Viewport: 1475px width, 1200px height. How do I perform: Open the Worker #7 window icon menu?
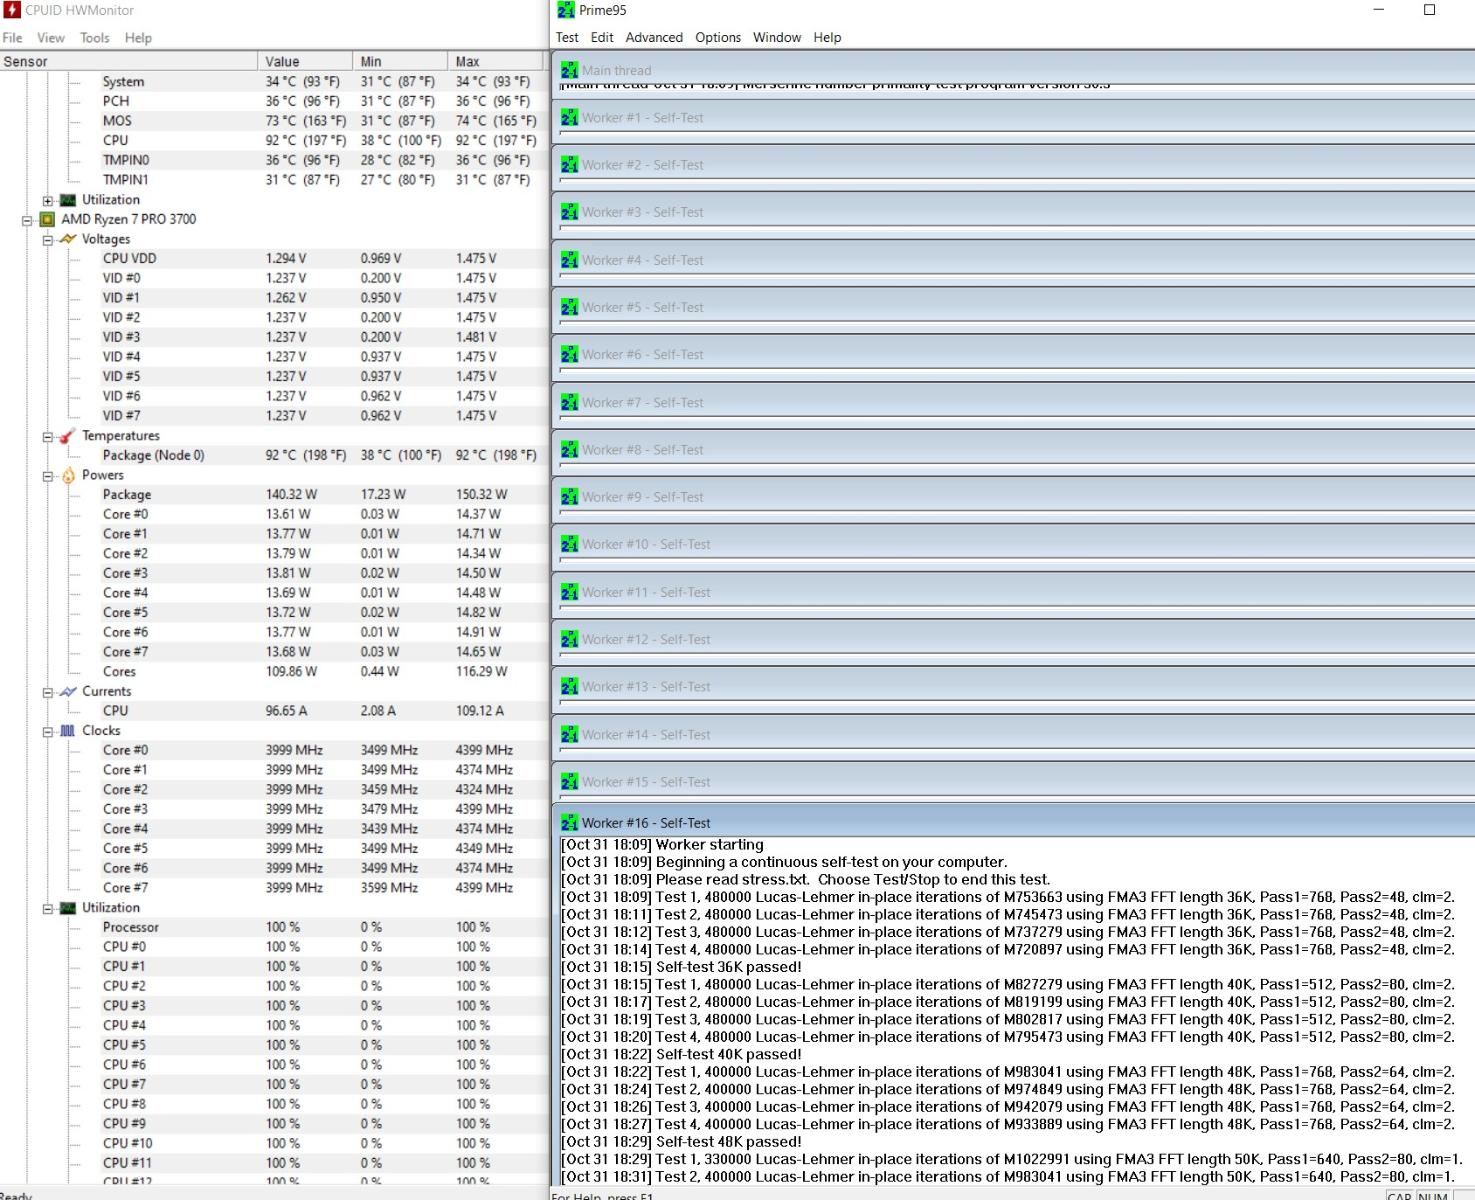click(x=569, y=402)
